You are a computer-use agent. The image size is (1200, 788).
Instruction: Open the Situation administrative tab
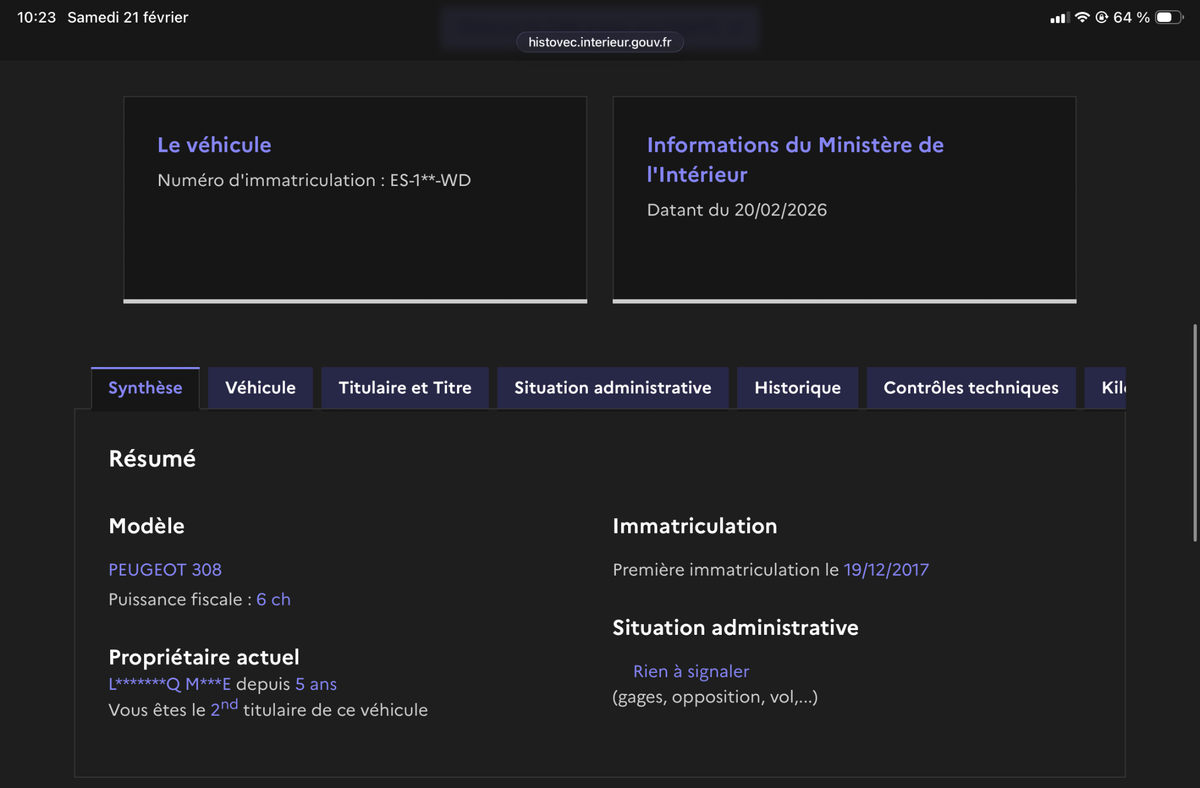[613, 388]
